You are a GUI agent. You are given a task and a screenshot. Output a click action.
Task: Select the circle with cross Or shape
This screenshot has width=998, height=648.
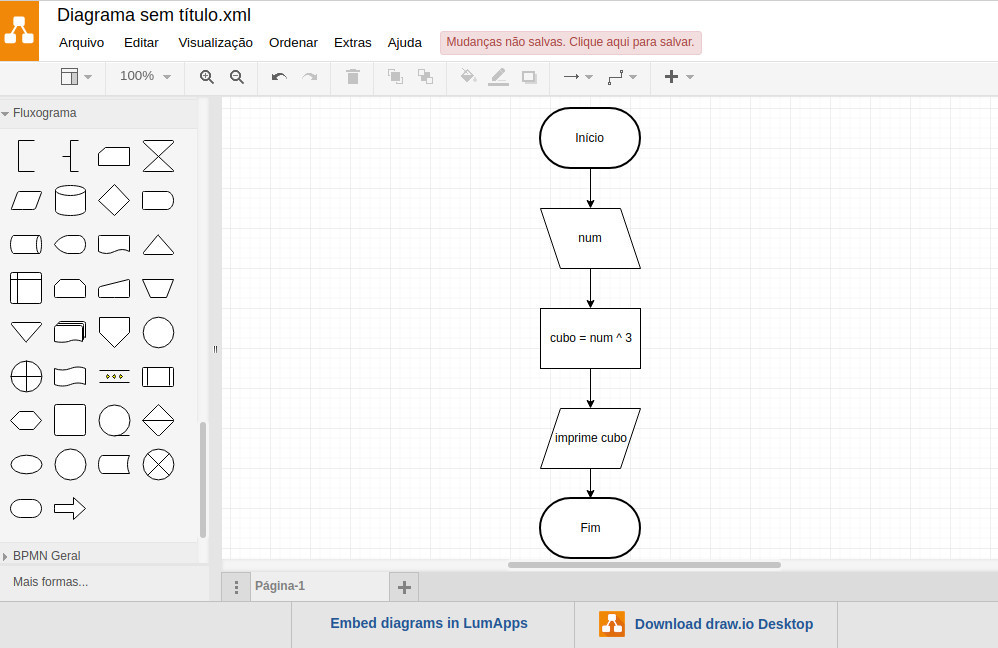coord(26,376)
